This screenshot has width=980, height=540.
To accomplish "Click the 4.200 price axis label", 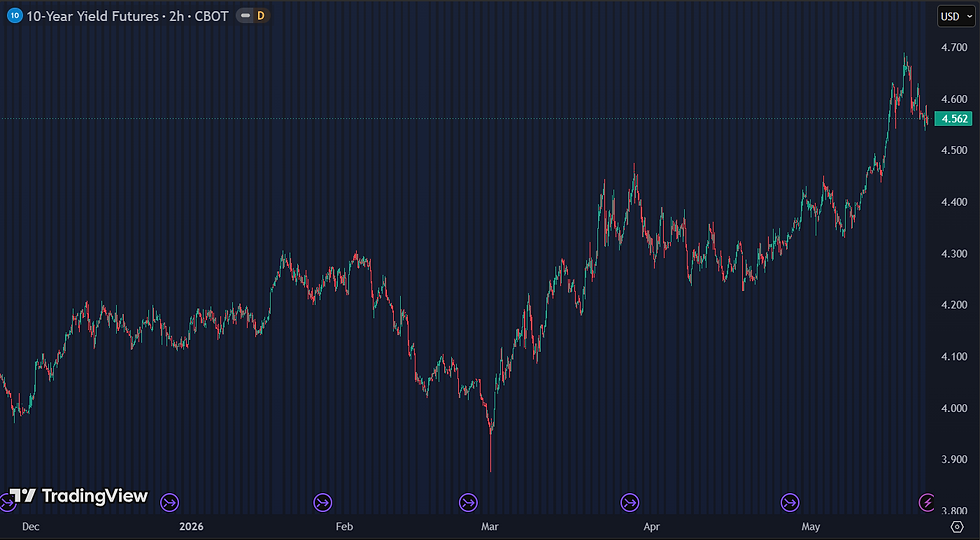I will [x=954, y=305].
